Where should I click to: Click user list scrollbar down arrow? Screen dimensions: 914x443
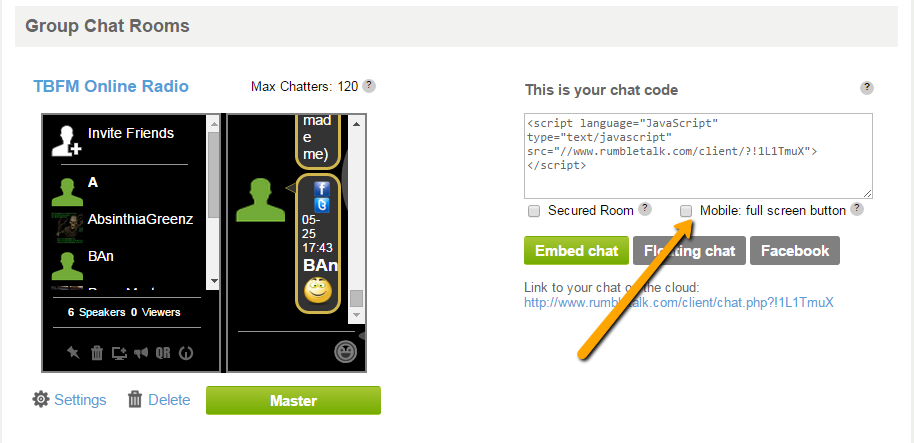[213, 282]
